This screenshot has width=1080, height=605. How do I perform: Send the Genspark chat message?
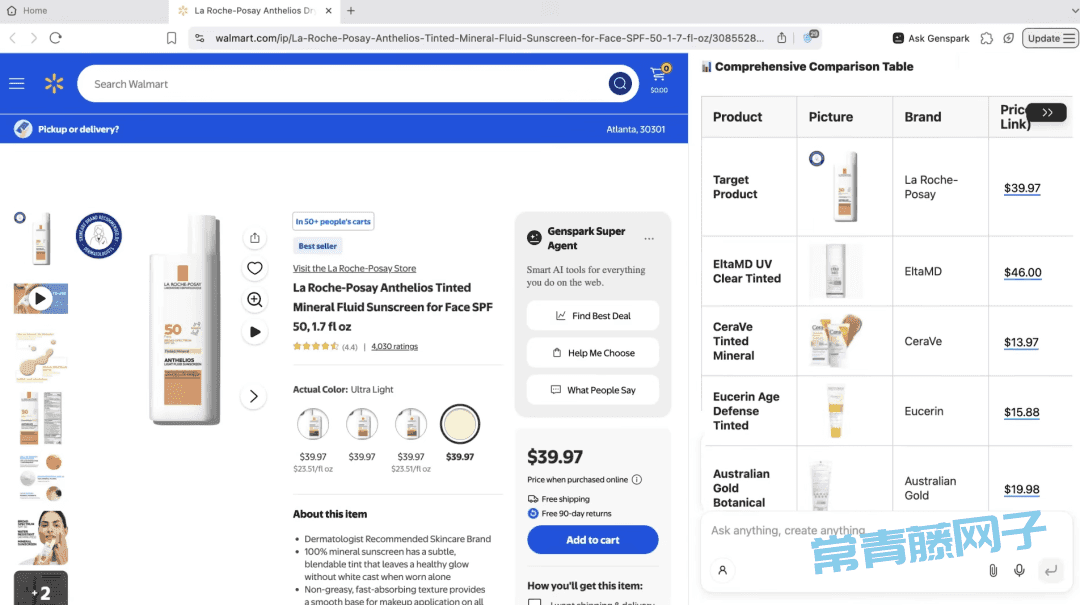[1050, 571]
